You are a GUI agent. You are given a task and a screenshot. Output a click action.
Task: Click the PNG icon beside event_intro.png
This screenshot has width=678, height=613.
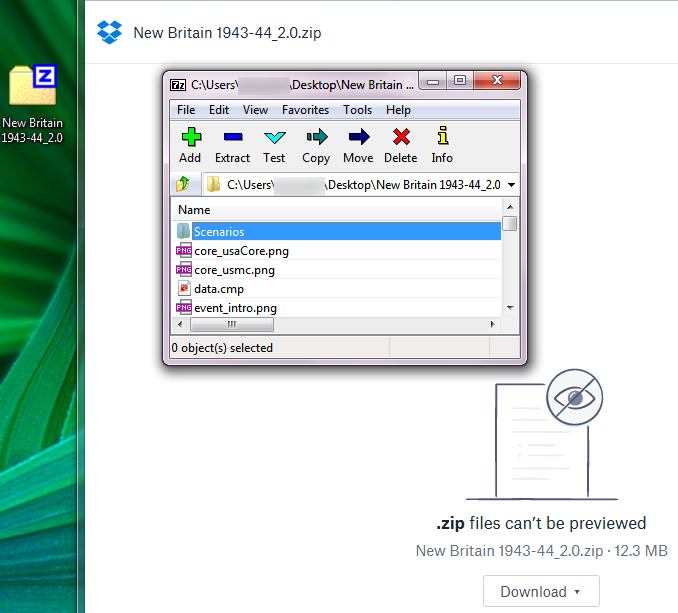coord(184,307)
